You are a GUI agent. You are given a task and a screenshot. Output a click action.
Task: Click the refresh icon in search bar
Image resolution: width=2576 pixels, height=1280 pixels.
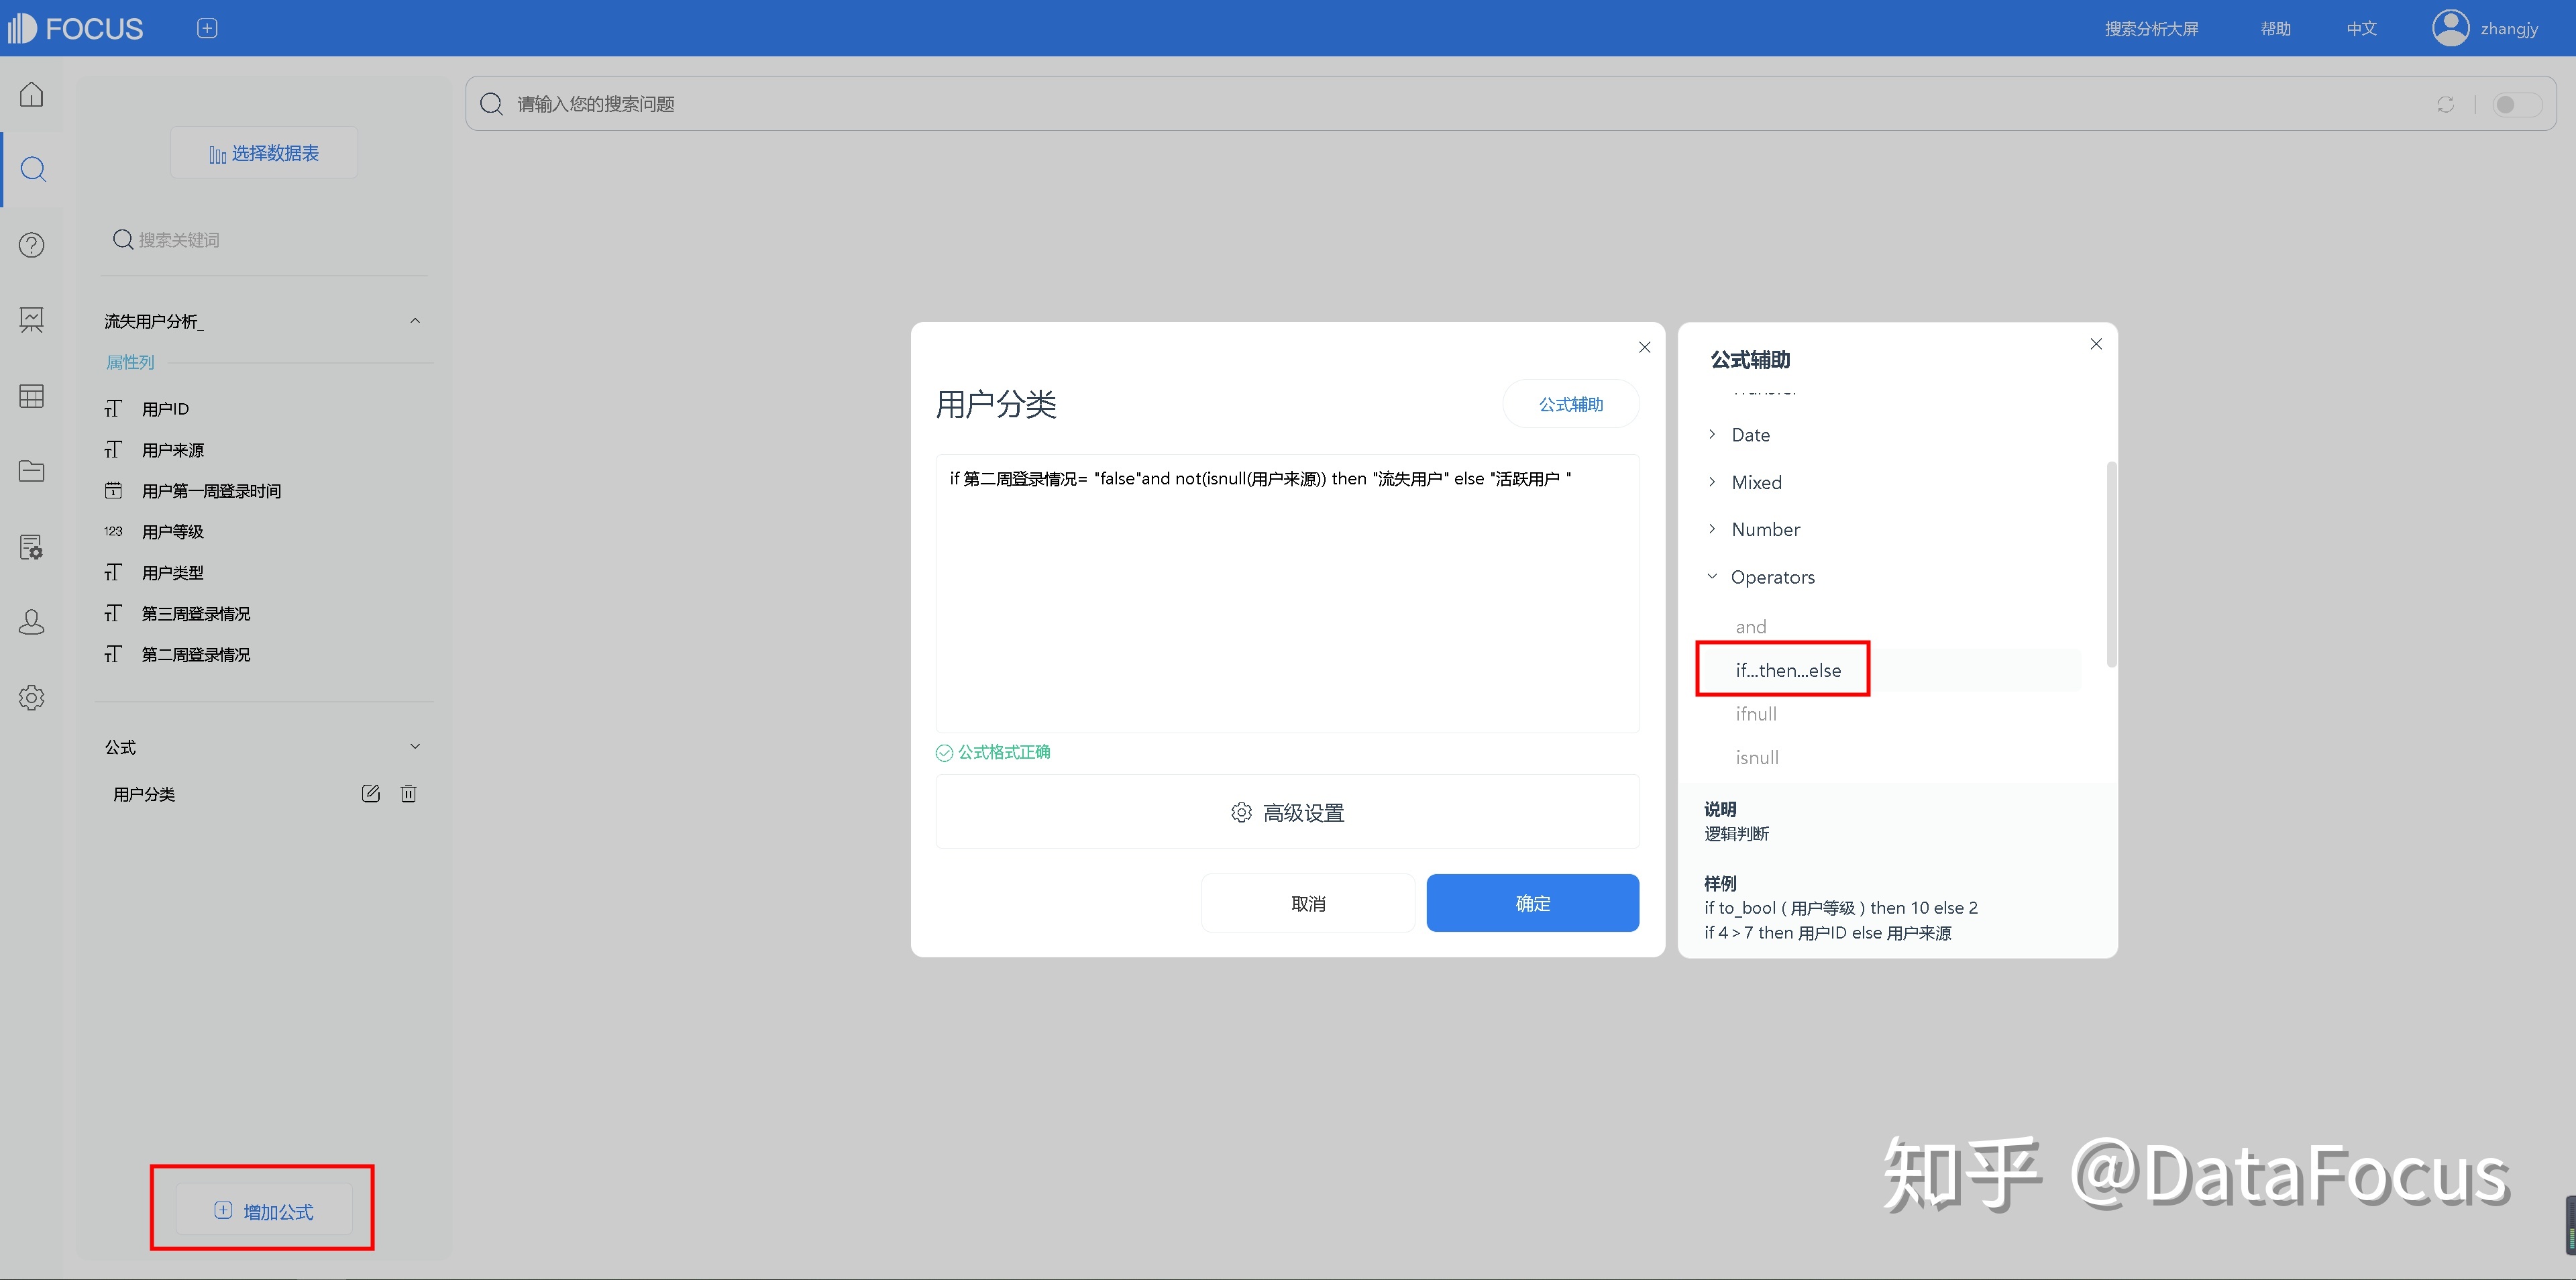(x=2445, y=104)
